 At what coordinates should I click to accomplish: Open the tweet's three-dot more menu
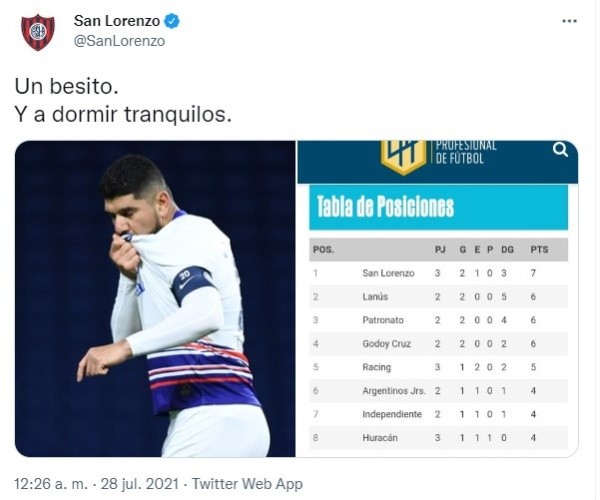point(569,21)
